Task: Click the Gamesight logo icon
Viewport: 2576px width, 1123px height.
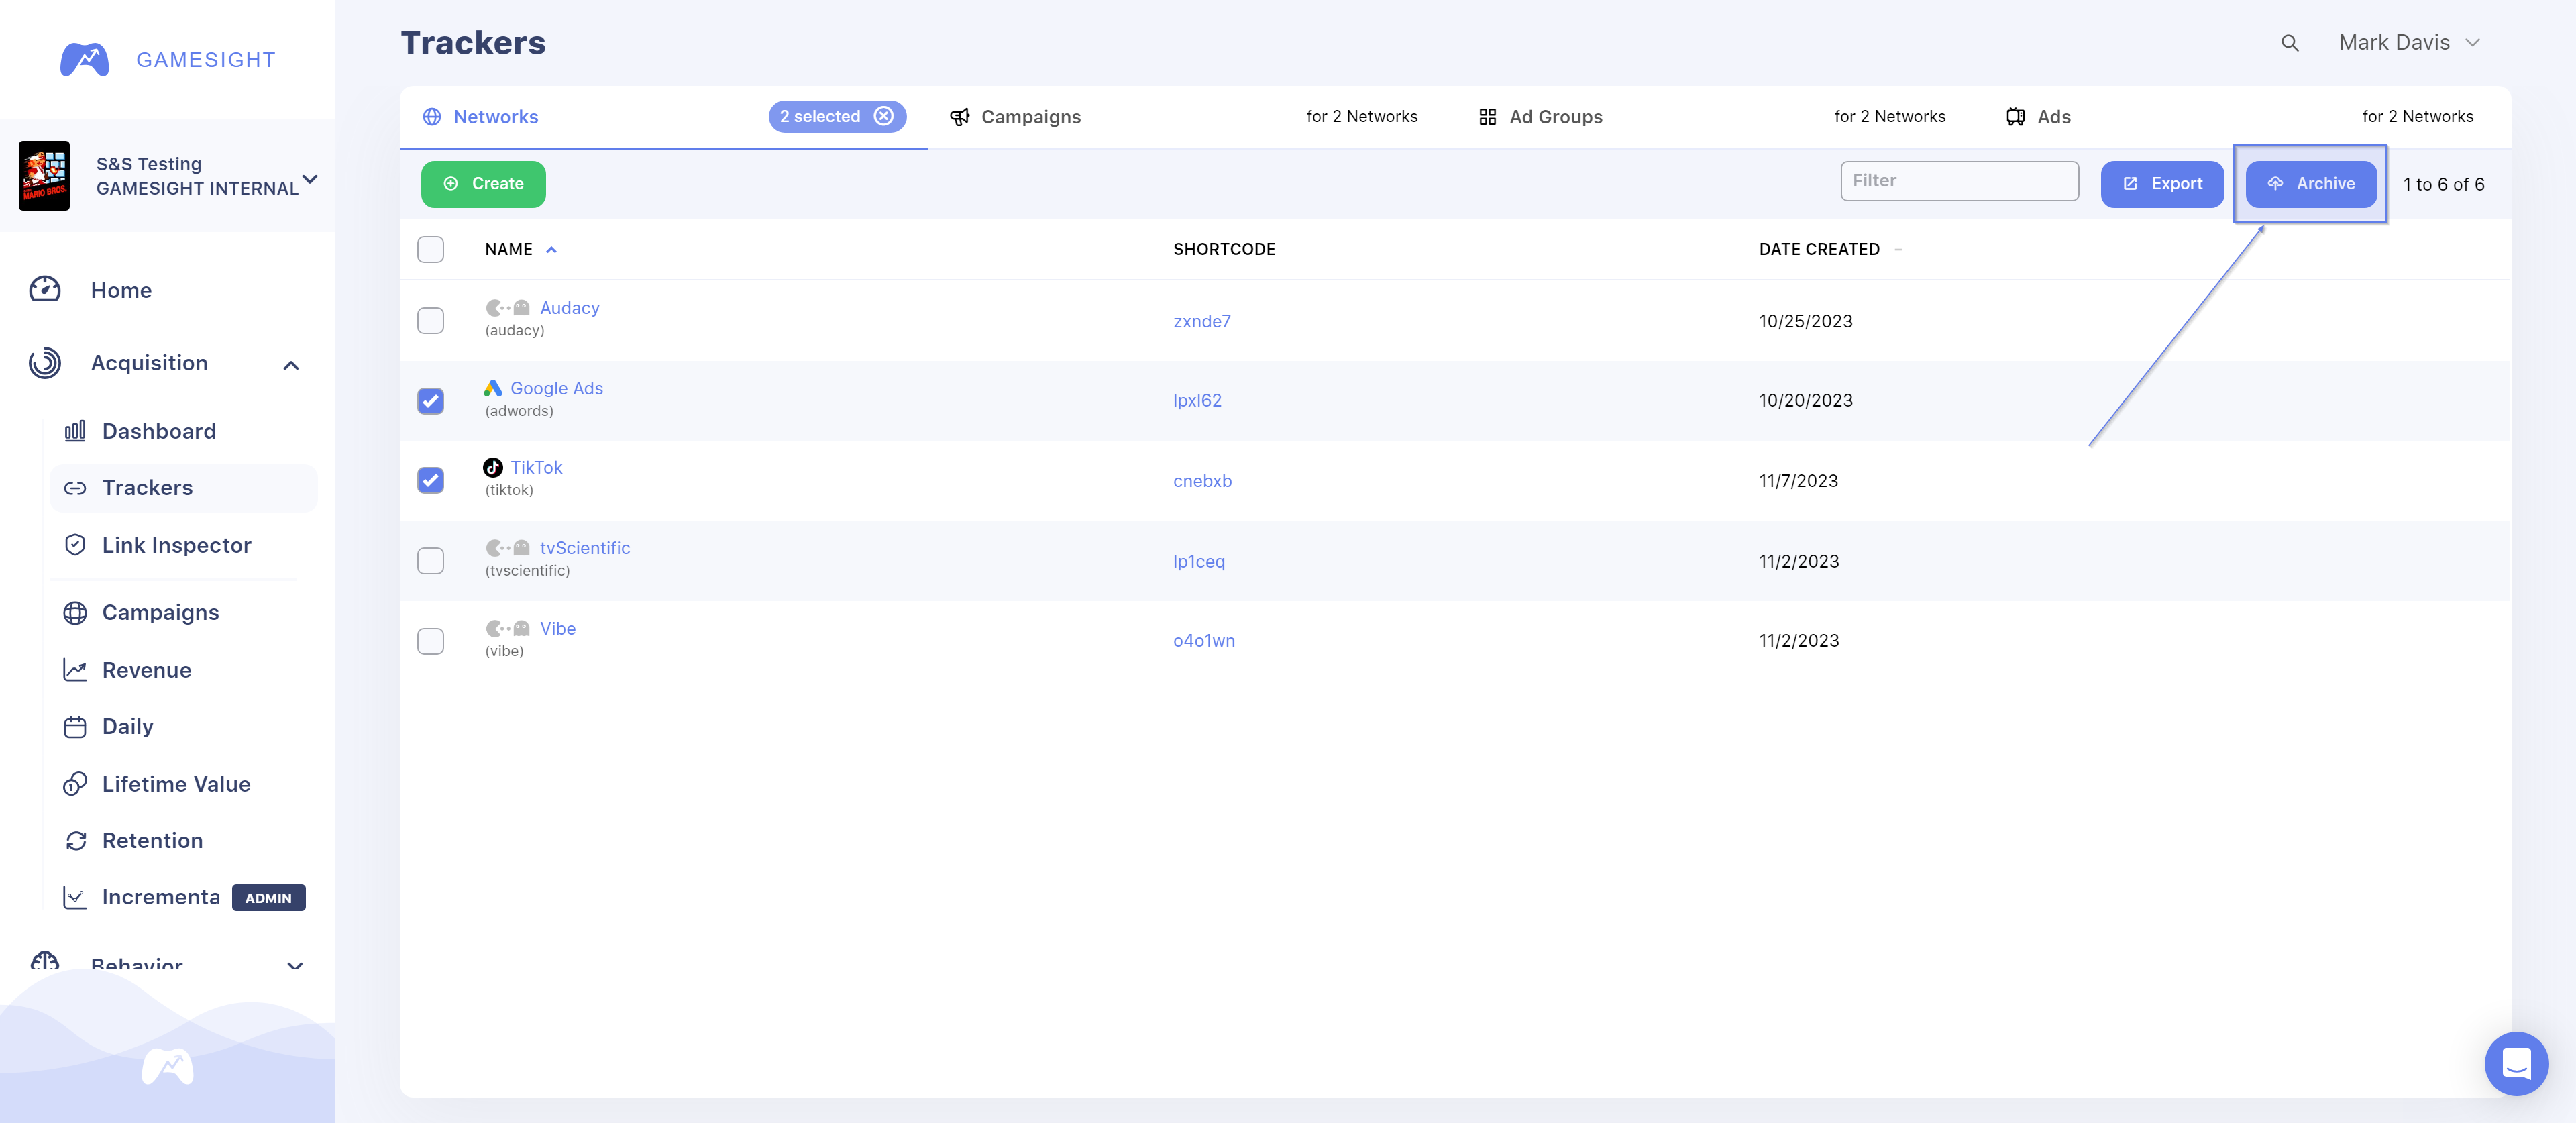Action: (84, 60)
